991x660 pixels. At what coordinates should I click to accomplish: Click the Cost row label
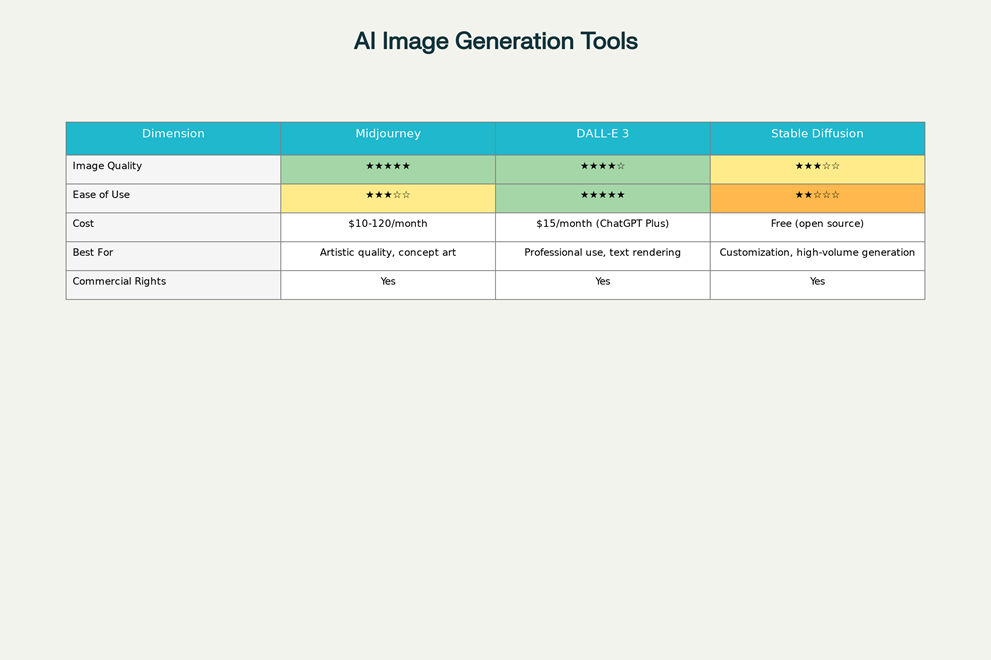[83, 224]
